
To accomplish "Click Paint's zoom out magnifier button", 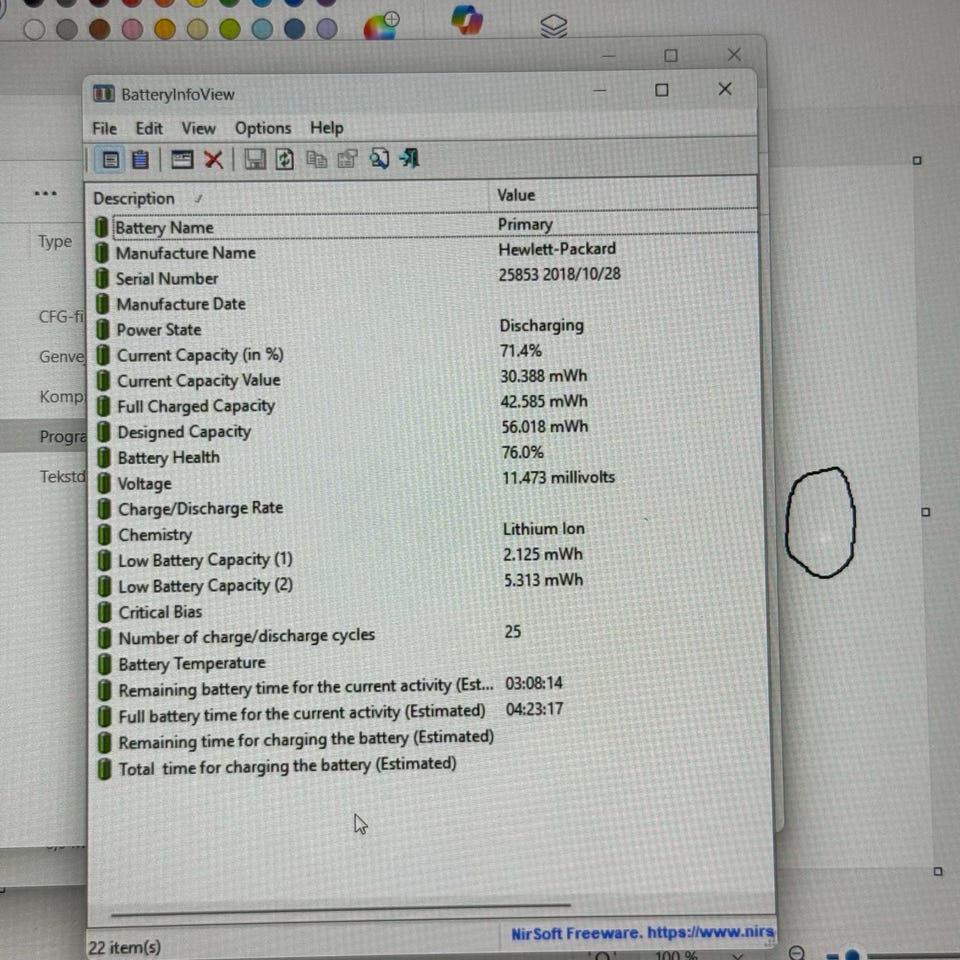I will point(797,952).
